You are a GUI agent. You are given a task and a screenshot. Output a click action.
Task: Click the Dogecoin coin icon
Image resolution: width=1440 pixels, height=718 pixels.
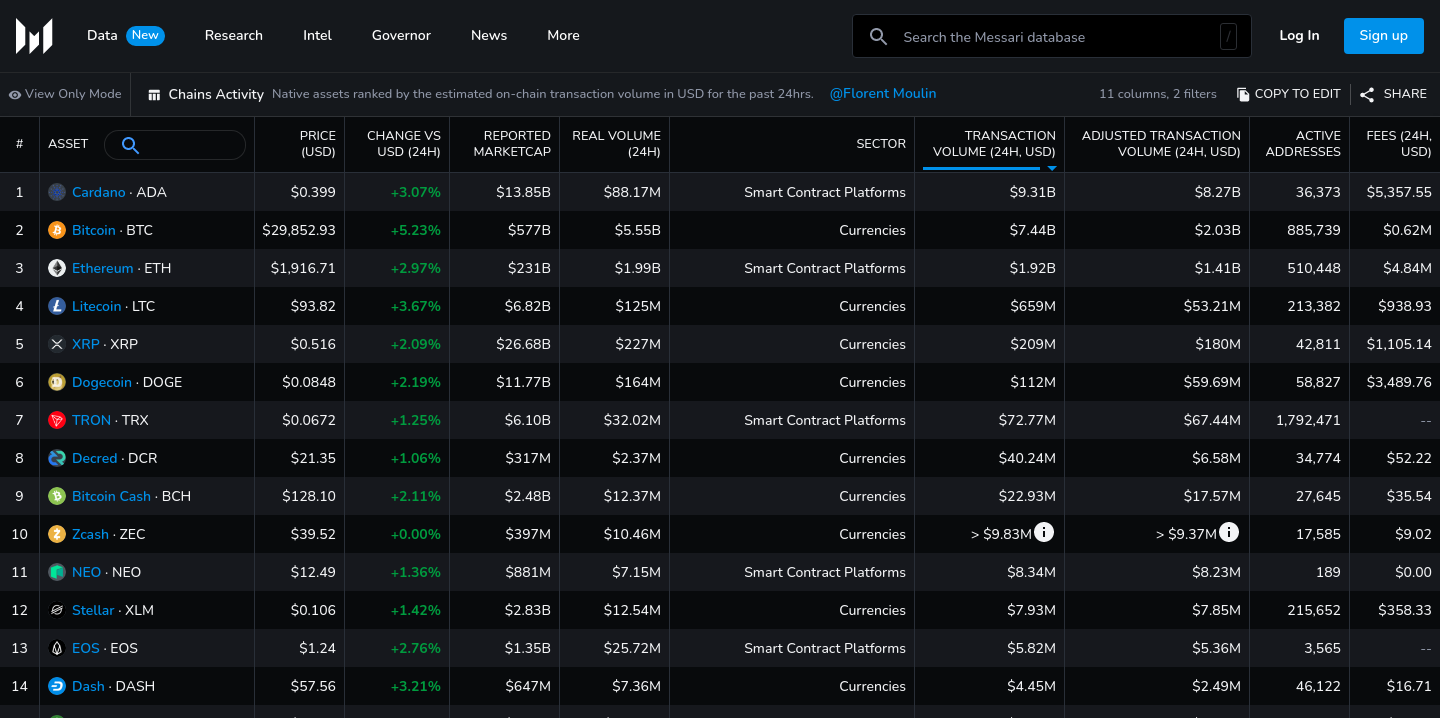57,382
